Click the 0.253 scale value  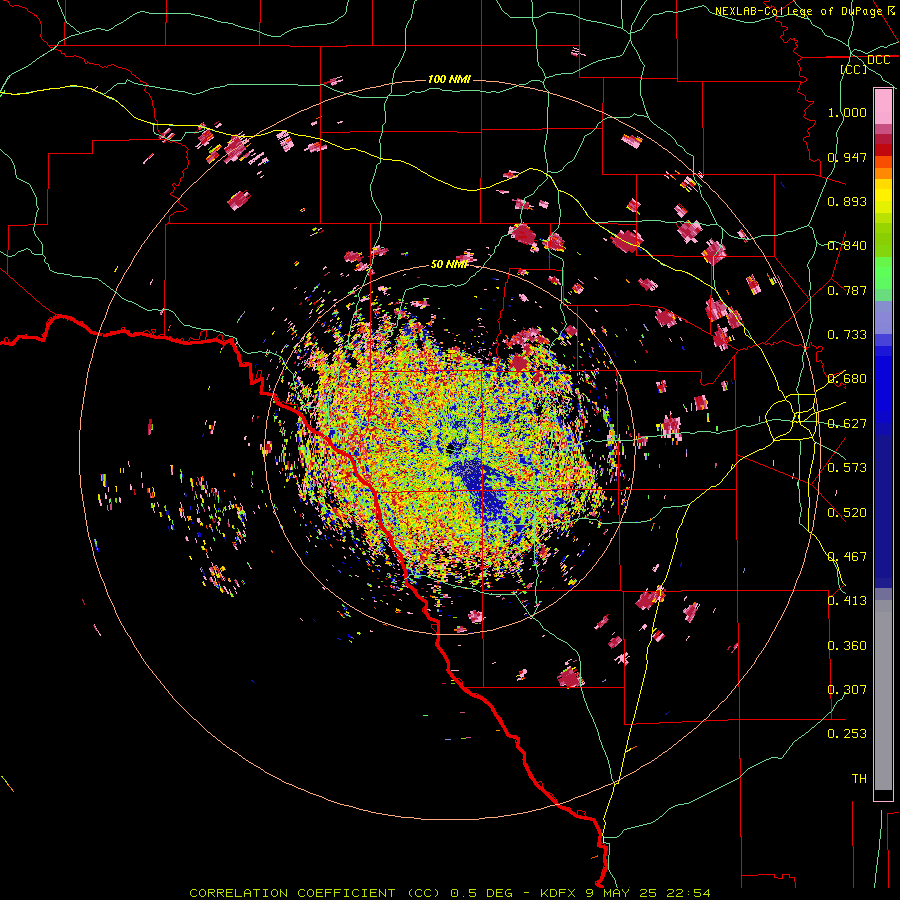[x=847, y=734]
